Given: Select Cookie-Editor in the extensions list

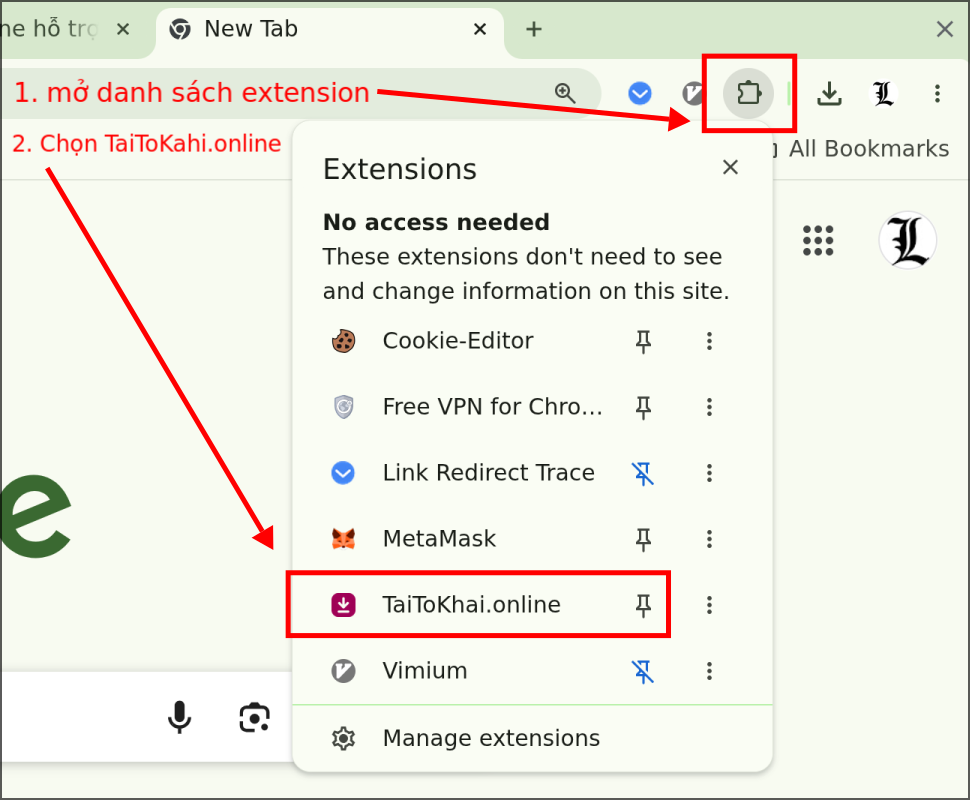Looking at the screenshot, I should pyautogui.click(x=458, y=341).
